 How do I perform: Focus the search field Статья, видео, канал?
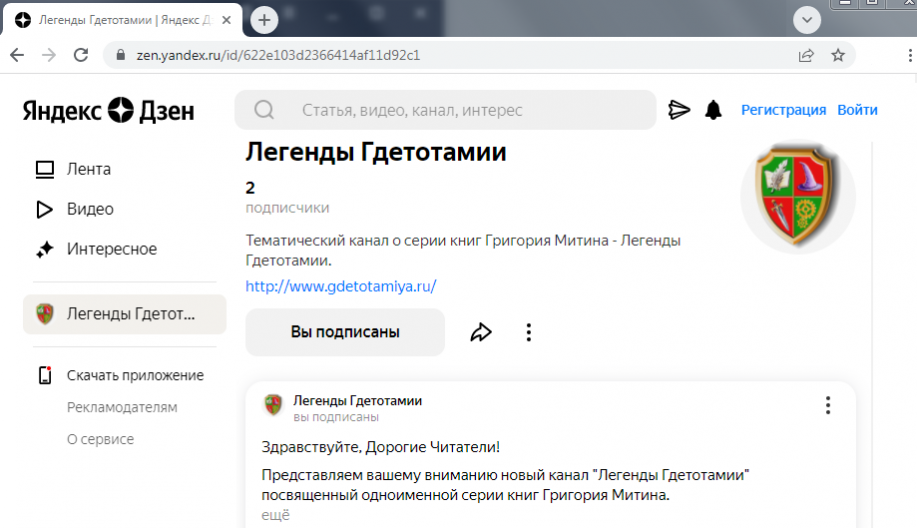click(x=446, y=110)
